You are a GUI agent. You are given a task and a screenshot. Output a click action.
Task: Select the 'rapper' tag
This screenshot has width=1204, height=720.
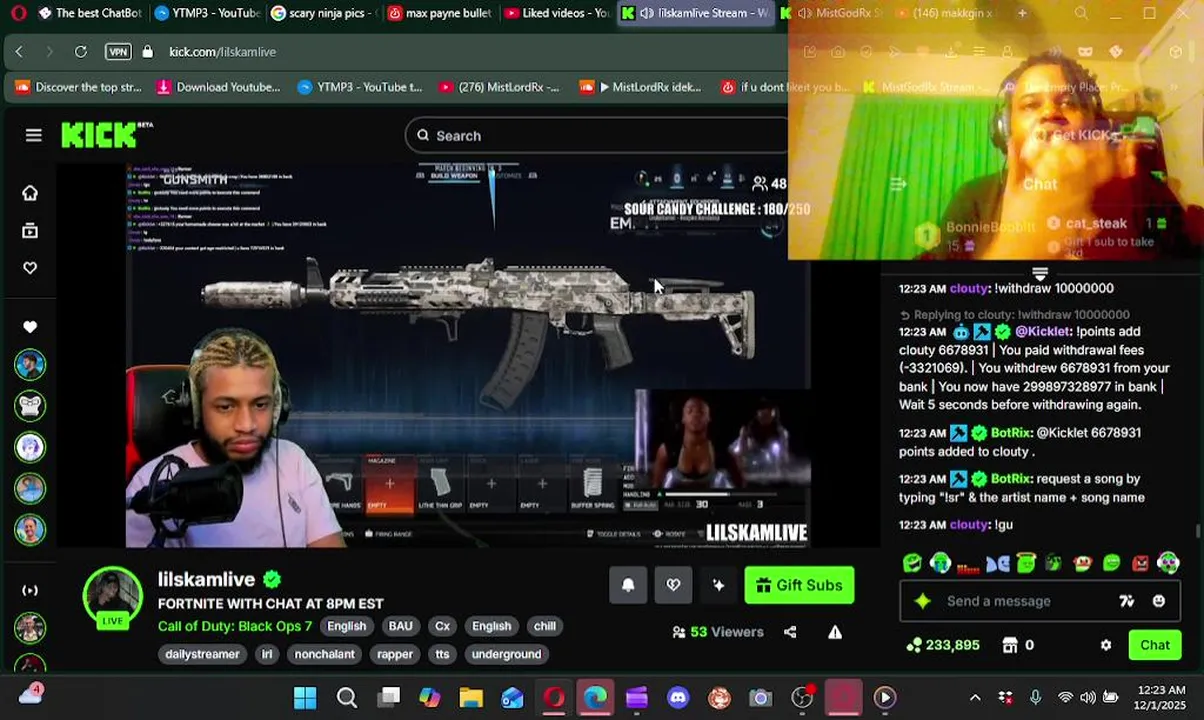pos(395,654)
